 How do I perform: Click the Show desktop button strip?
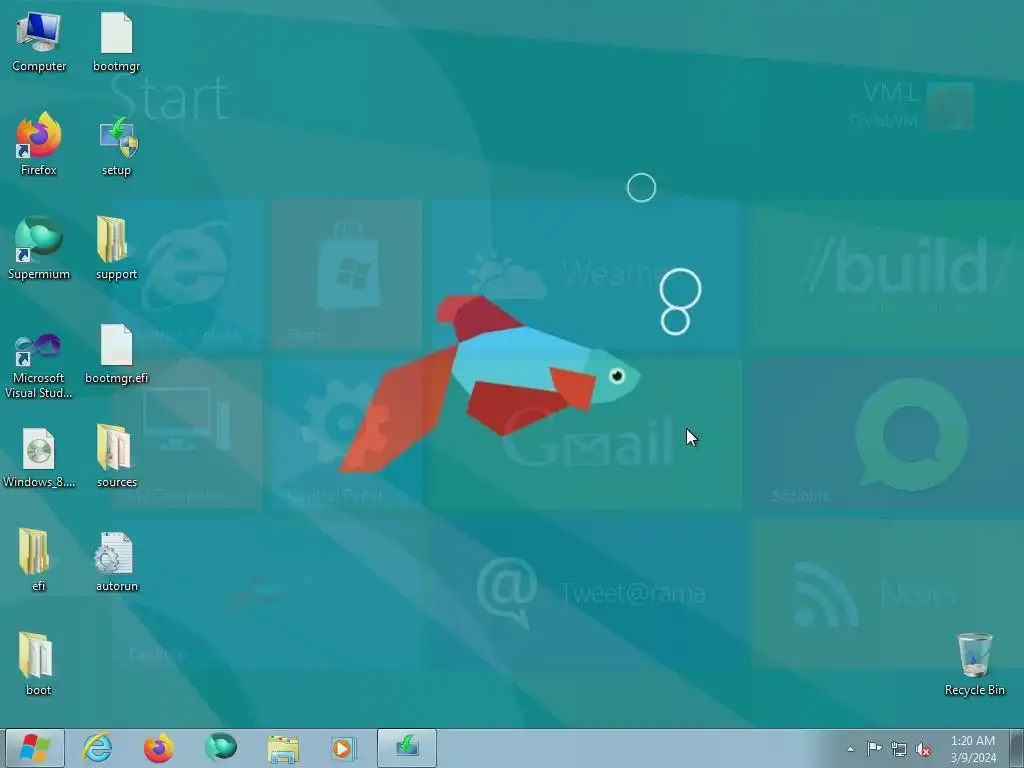[x=1016, y=748]
